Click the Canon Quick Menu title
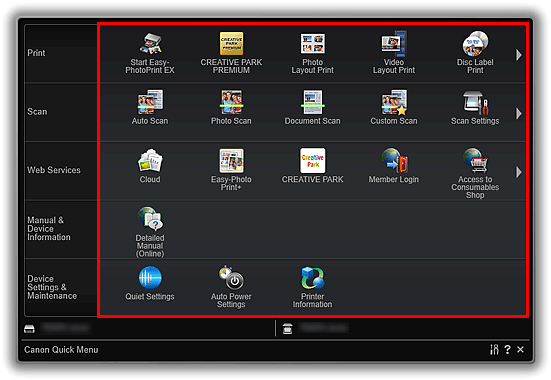Image resolution: width=551 pixels, height=380 pixels. pyautogui.click(x=61, y=350)
